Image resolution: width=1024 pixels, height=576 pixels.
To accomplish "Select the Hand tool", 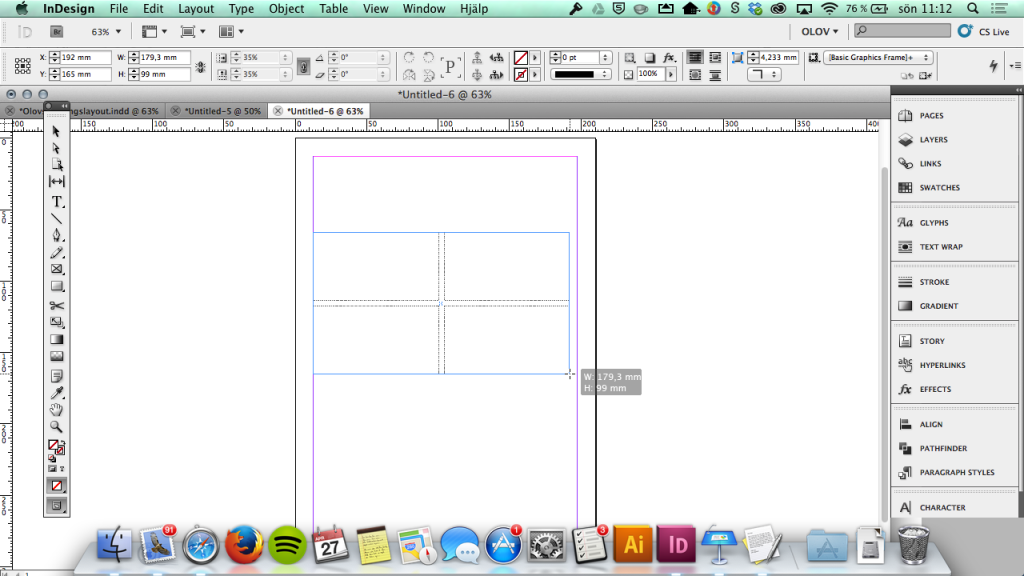I will (x=57, y=409).
